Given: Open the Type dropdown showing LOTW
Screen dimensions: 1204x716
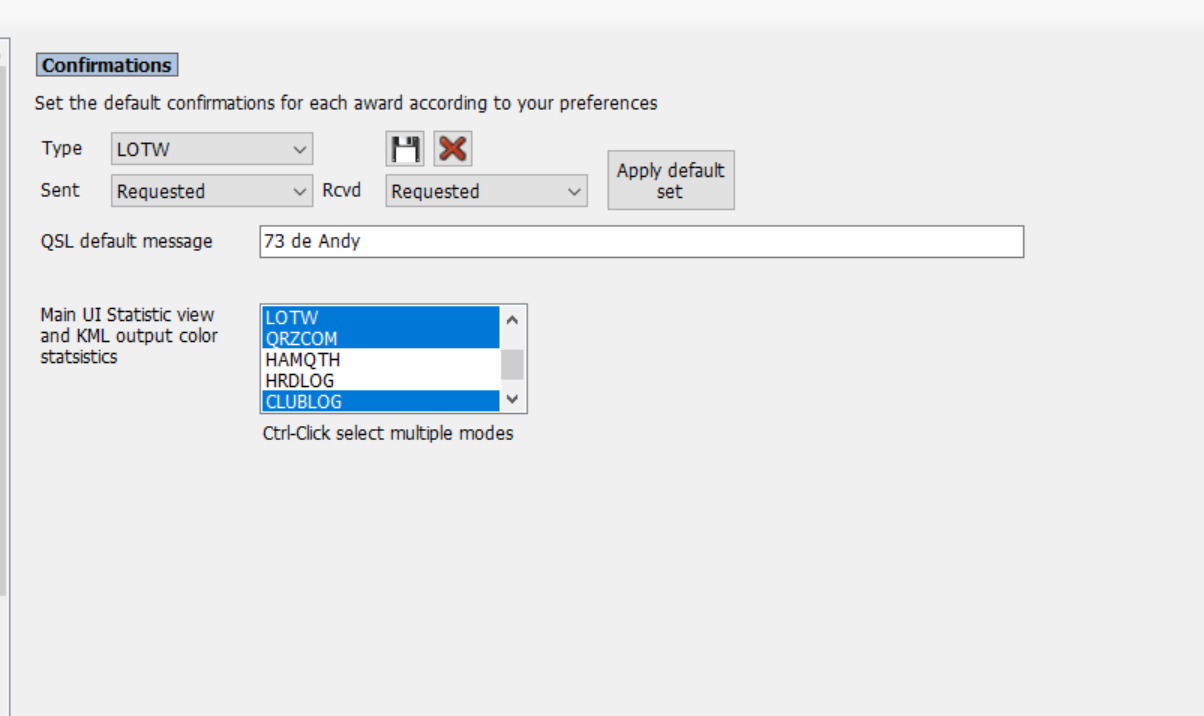Looking at the screenshot, I should coord(212,149).
